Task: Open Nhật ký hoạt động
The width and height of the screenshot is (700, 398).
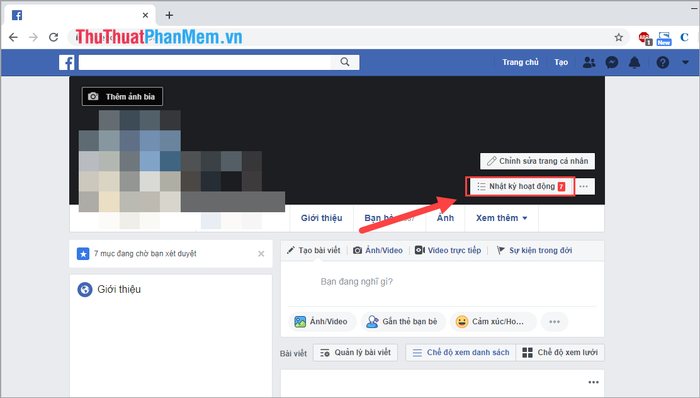Action: (521, 187)
